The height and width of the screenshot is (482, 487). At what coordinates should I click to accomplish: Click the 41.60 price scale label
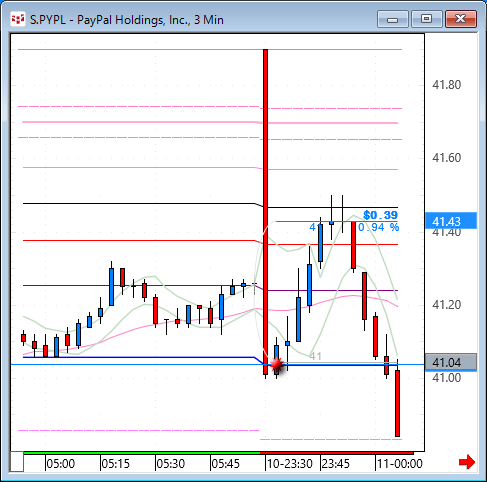[446, 158]
